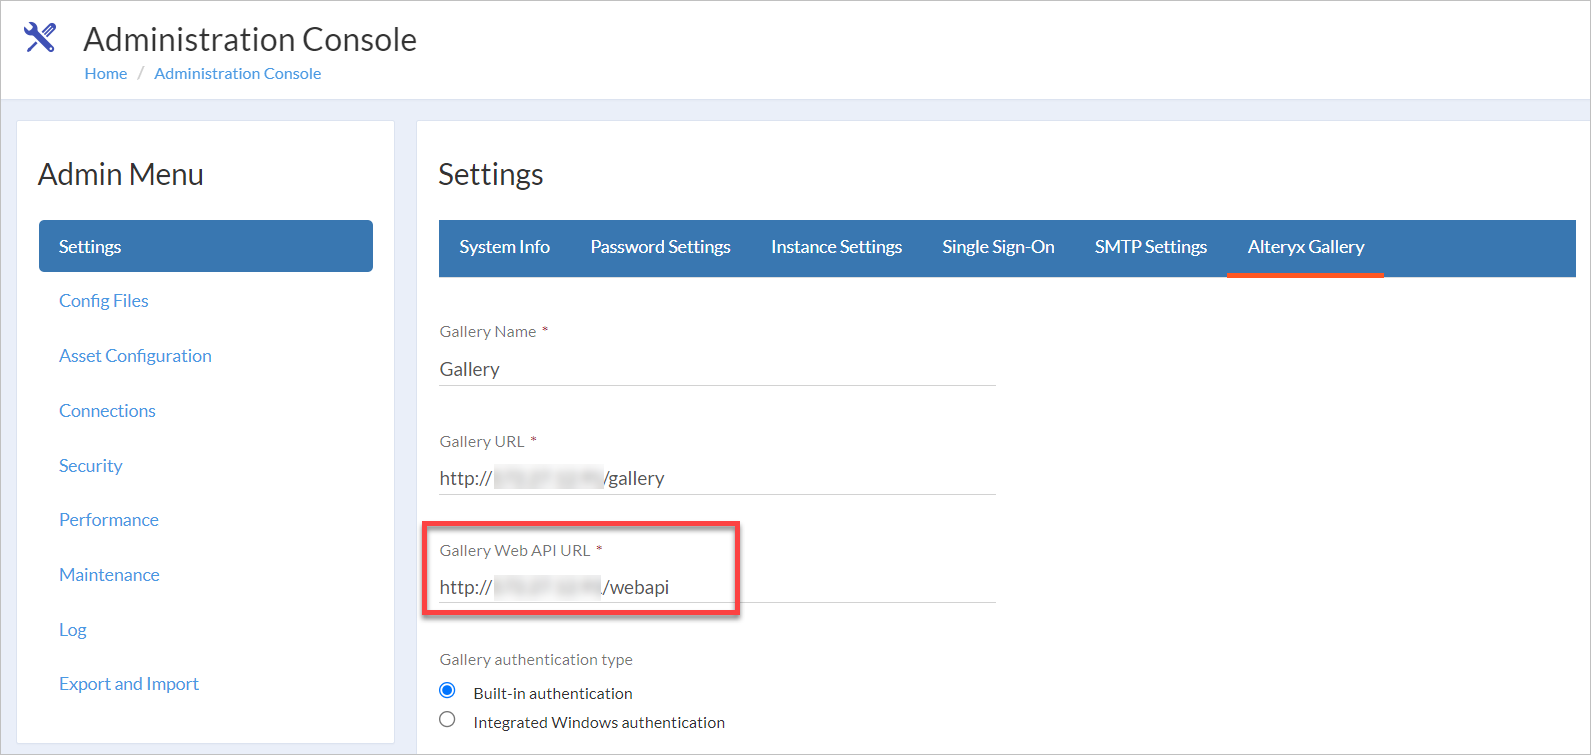
Task: Click the Gallery Name label
Action: click(x=488, y=332)
